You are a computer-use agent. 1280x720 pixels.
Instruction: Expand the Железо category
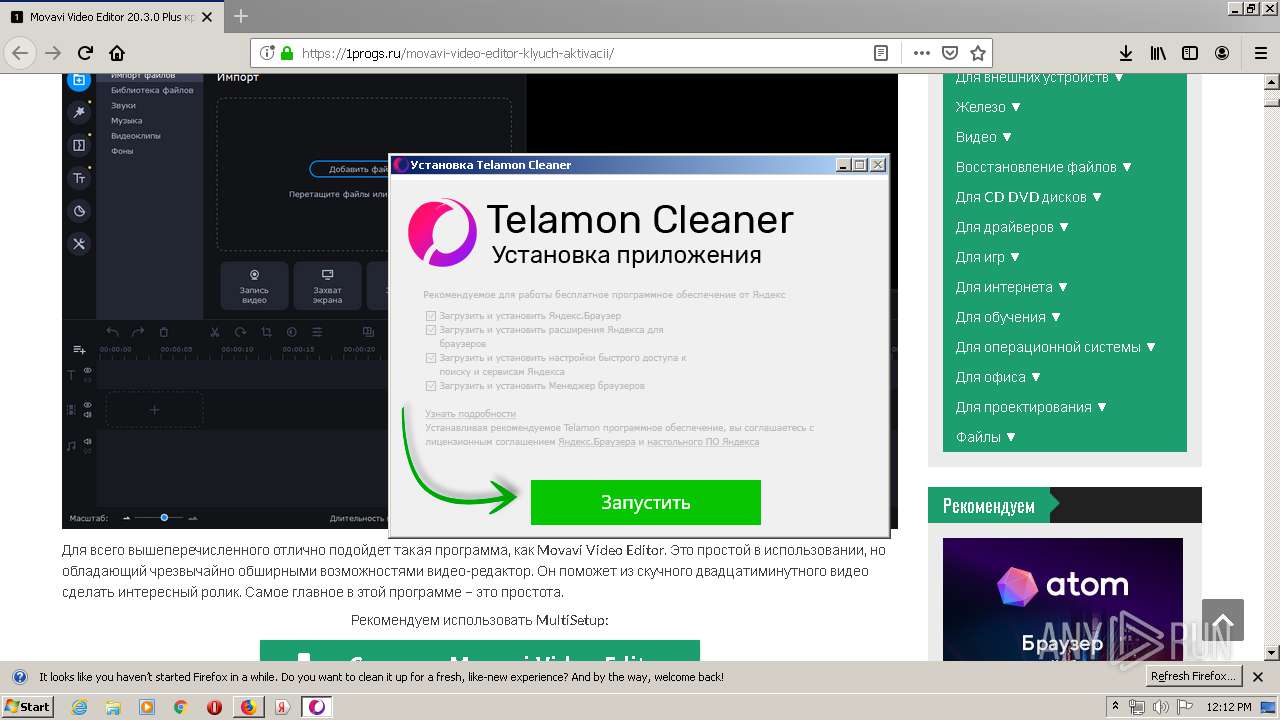(988, 107)
